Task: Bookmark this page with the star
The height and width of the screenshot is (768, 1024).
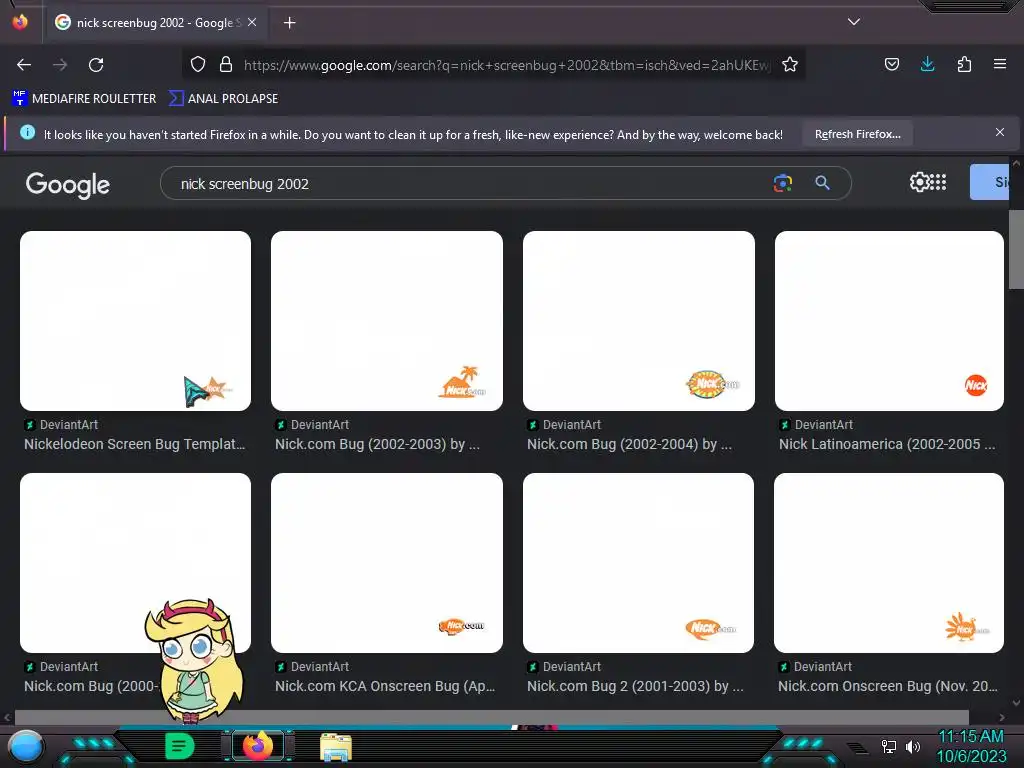Action: tap(790, 64)
